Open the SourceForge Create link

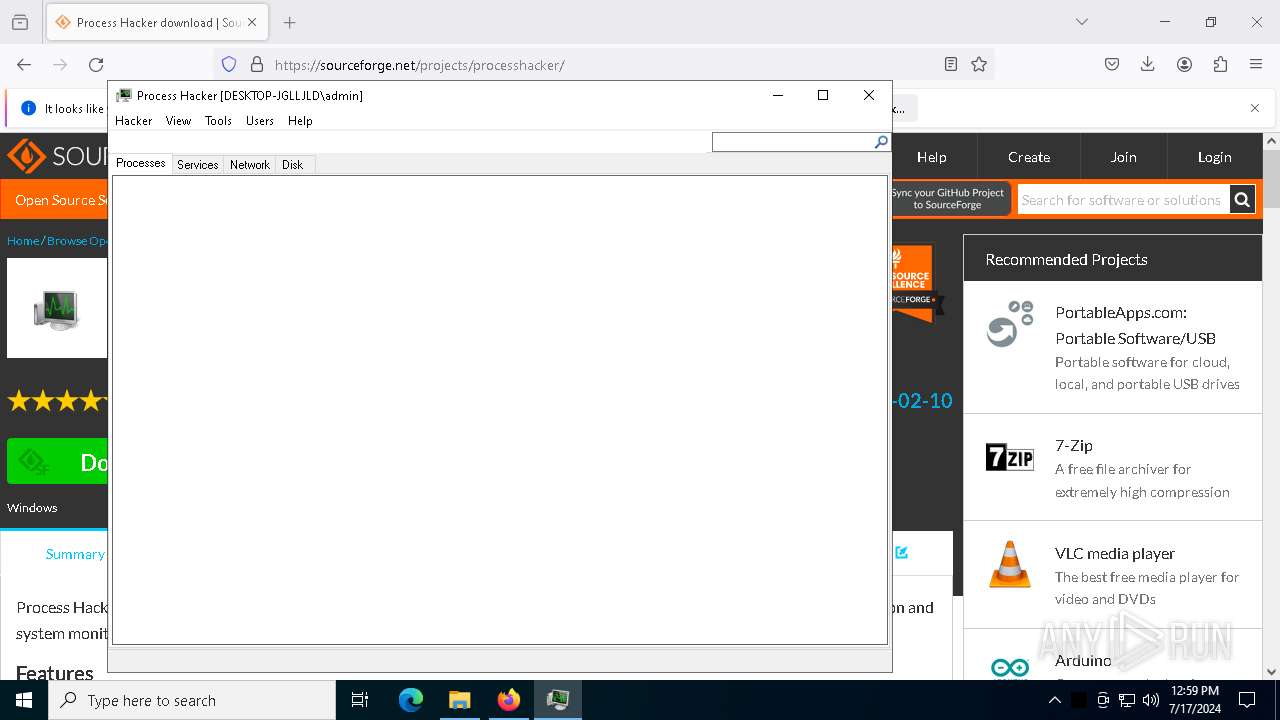(x=1029, y=157)
